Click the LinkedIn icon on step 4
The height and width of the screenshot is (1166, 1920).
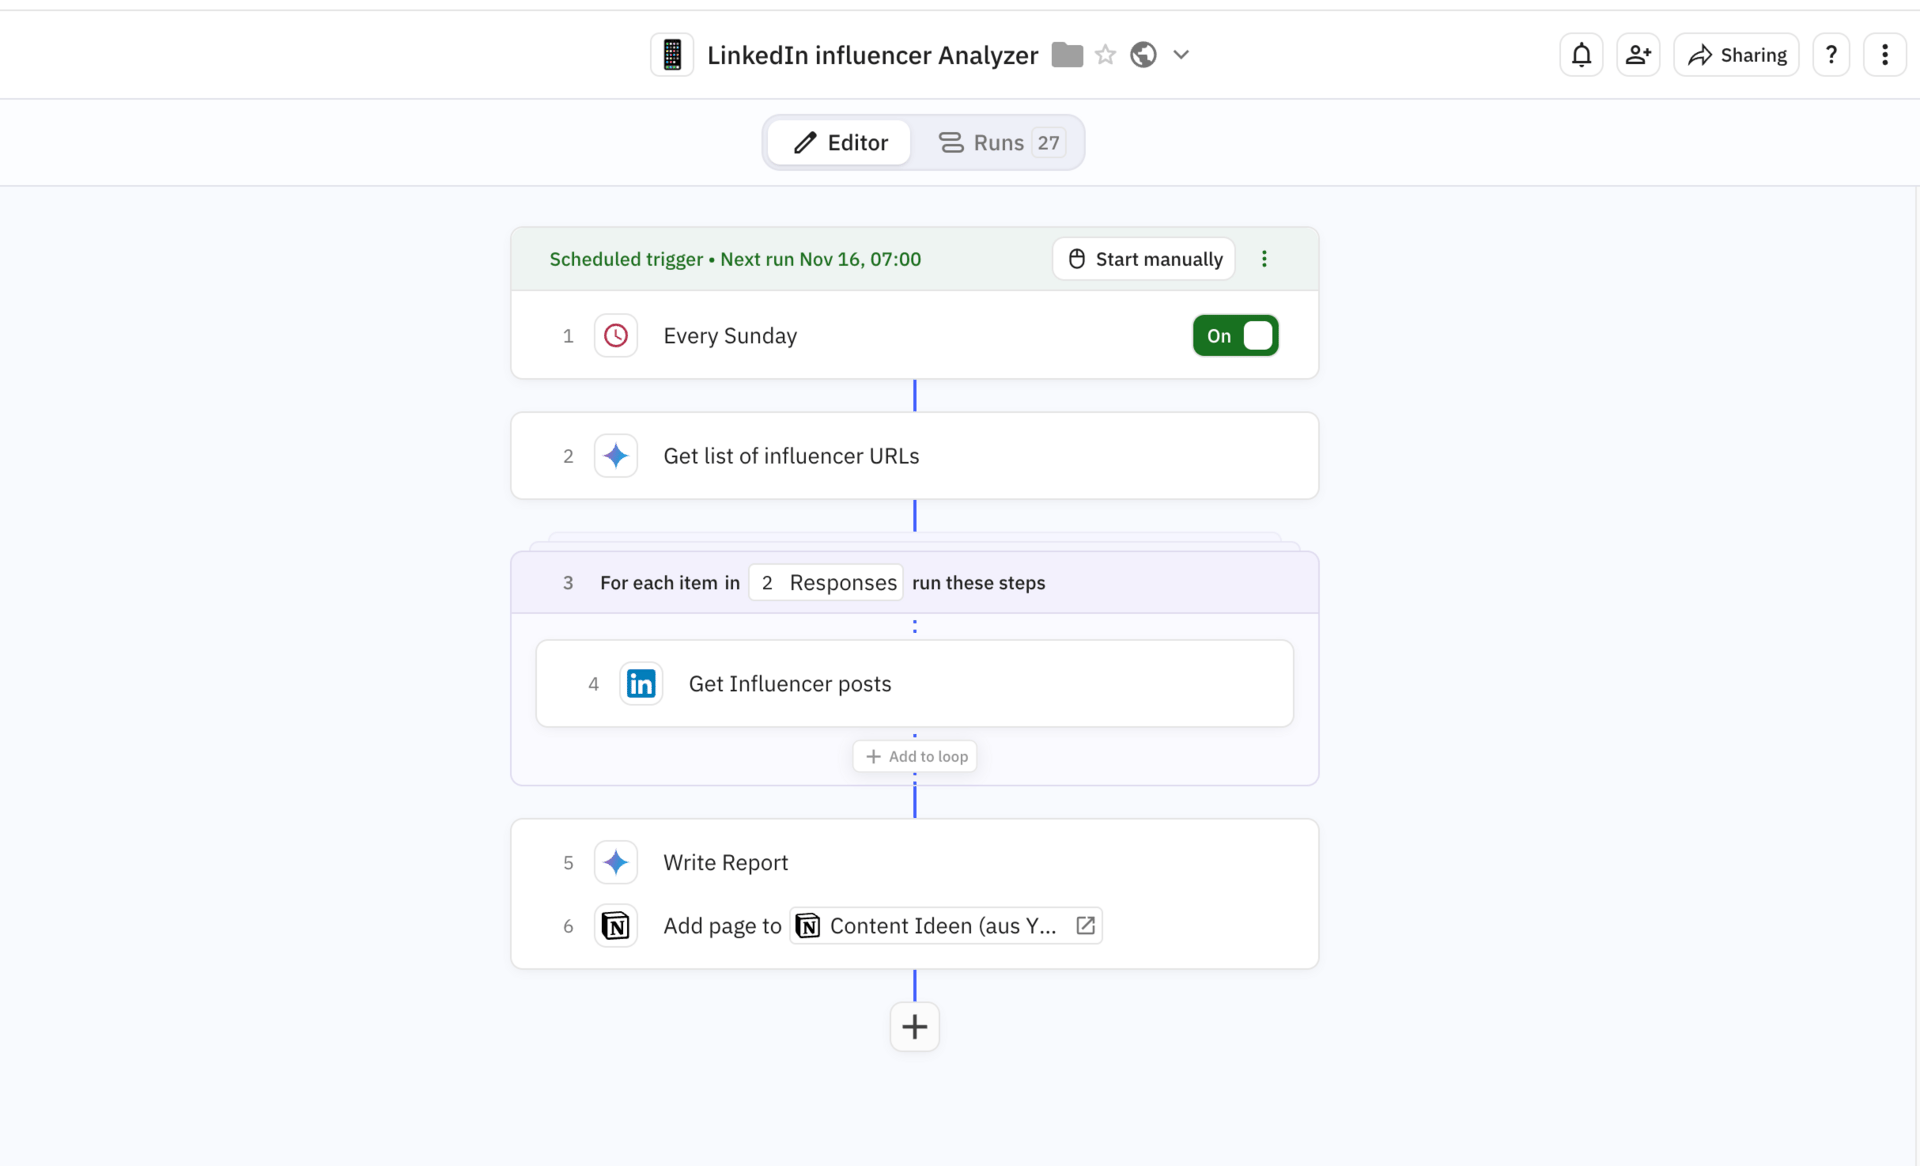tap(641, 684)
